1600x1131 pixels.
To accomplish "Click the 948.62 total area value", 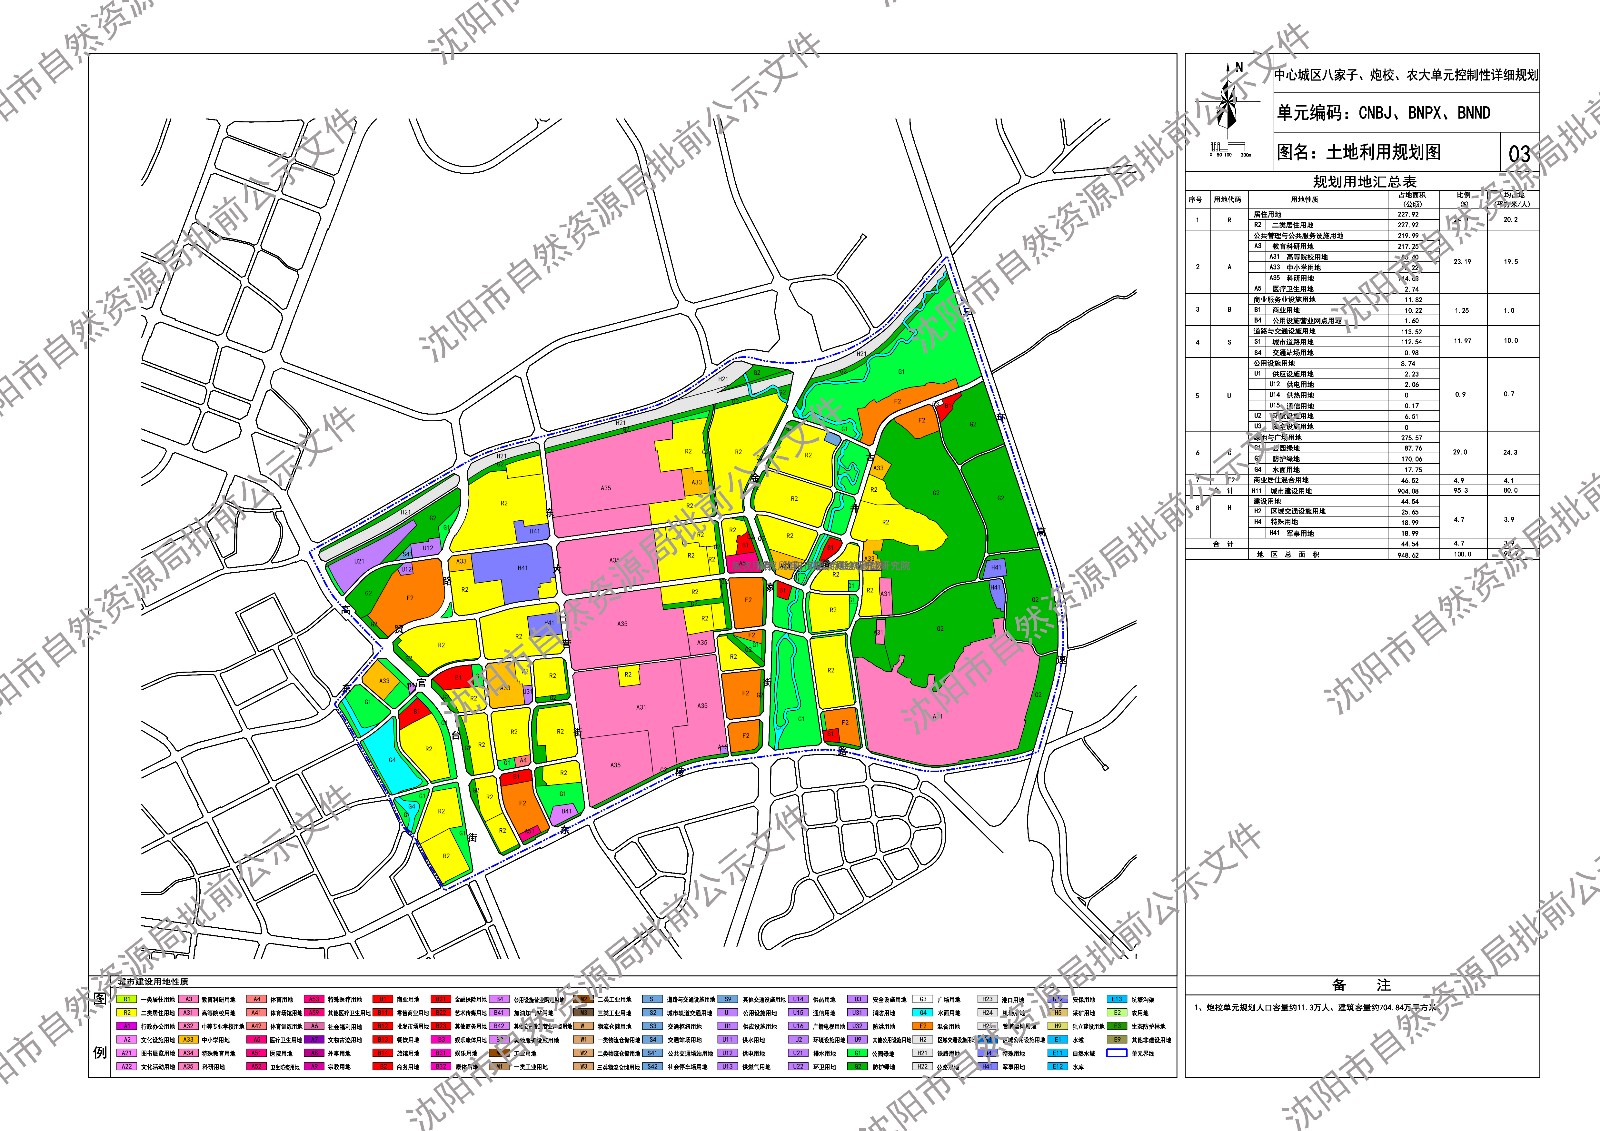I will (x=1411, y=553).
